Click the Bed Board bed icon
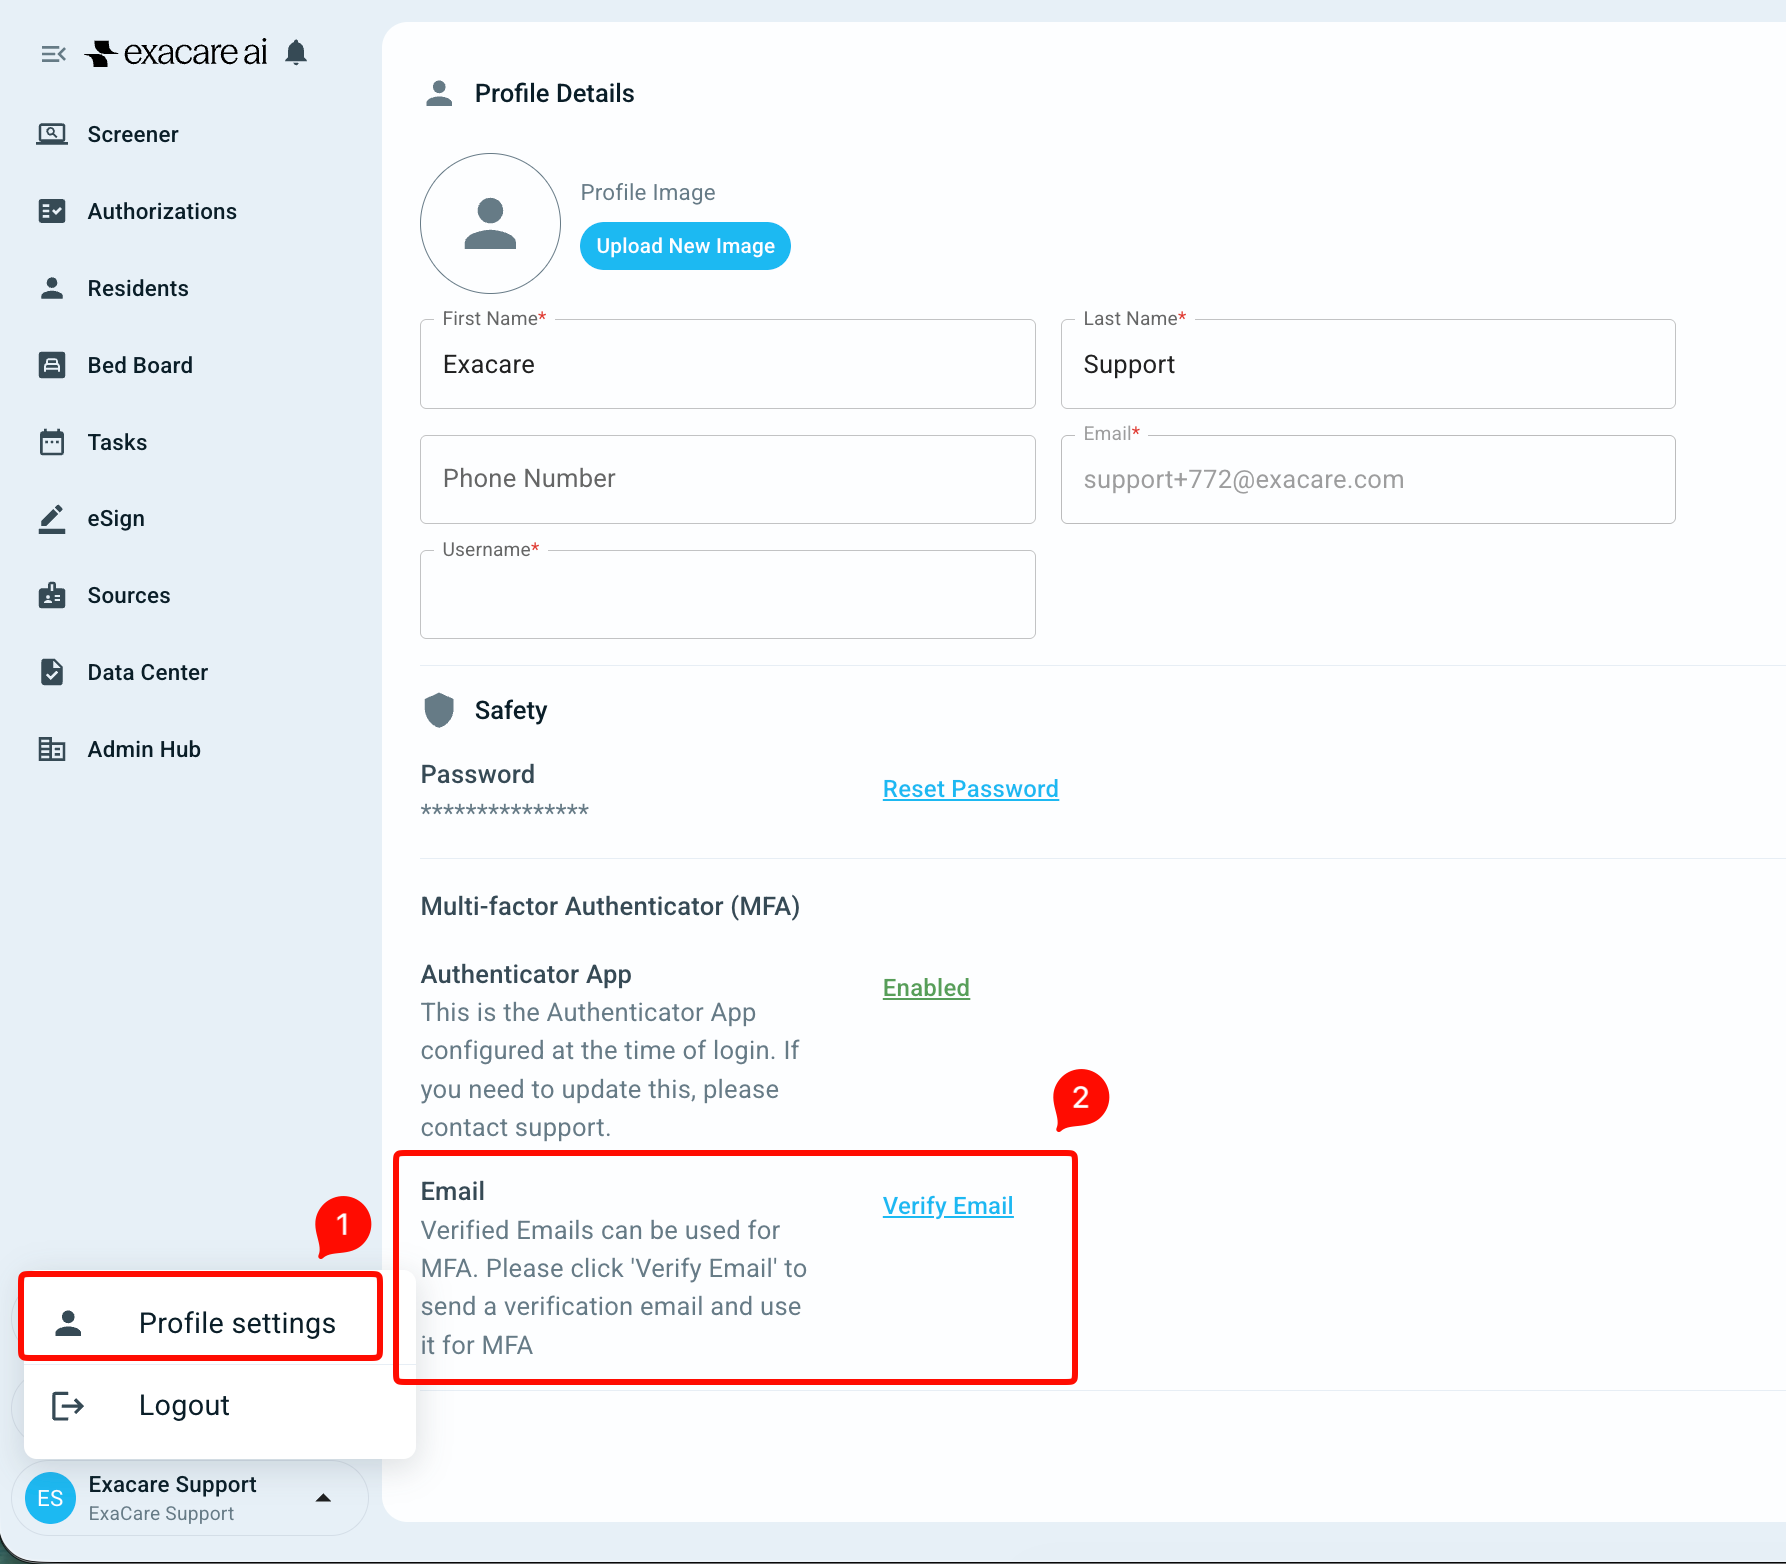 [x=52, y=365]
